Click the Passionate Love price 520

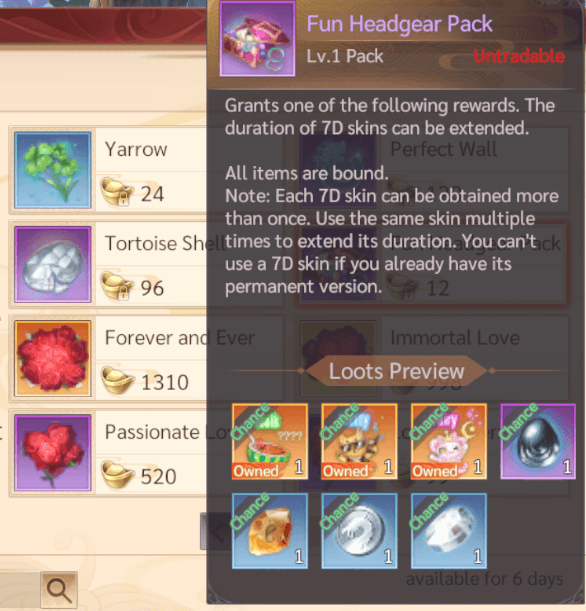coord(159,477)
